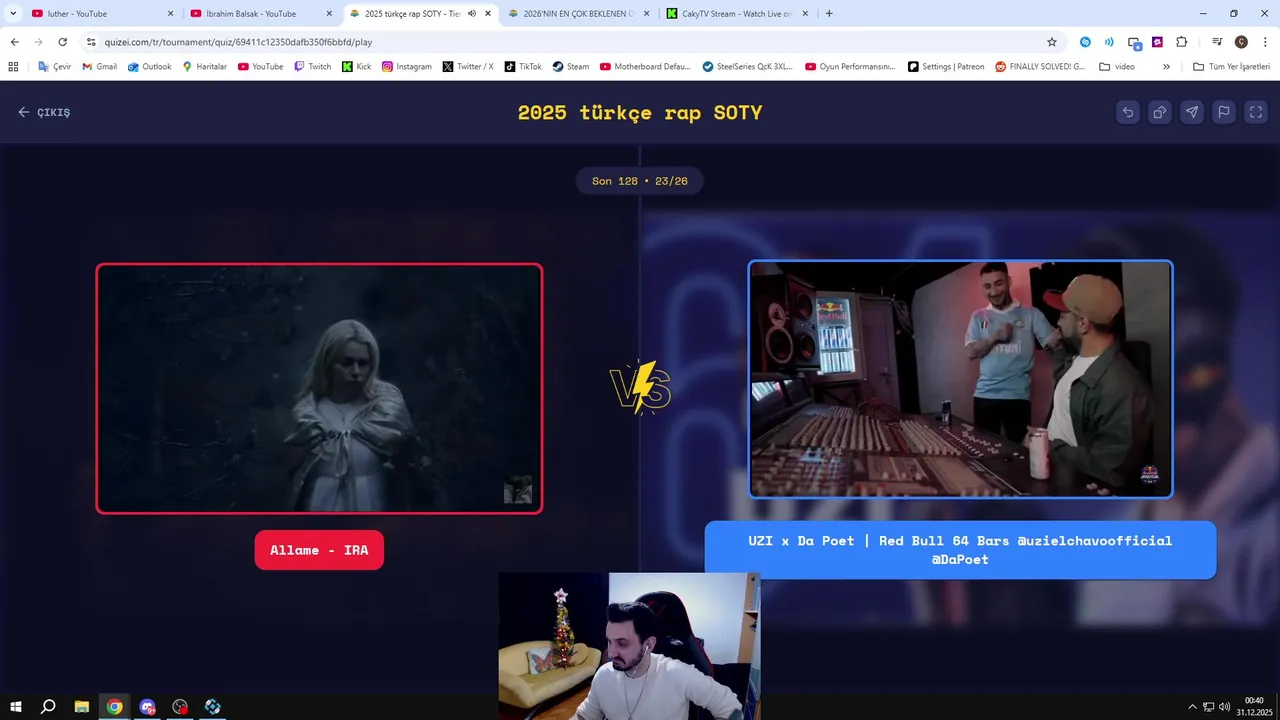The width and height of the screenshot is (1280, 720).
Task: Switch to the luther - YouTube tab
Action: [103, 14]
